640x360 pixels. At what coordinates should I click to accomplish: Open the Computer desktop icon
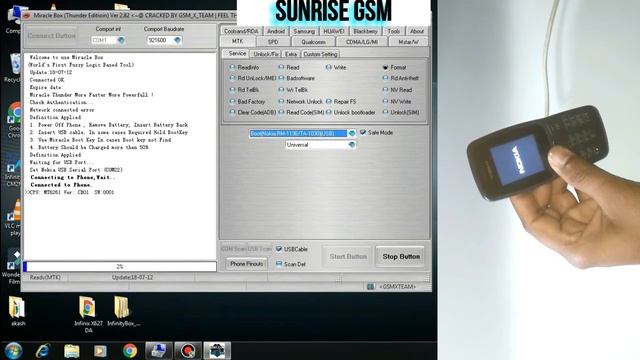(x=13, y=19)
